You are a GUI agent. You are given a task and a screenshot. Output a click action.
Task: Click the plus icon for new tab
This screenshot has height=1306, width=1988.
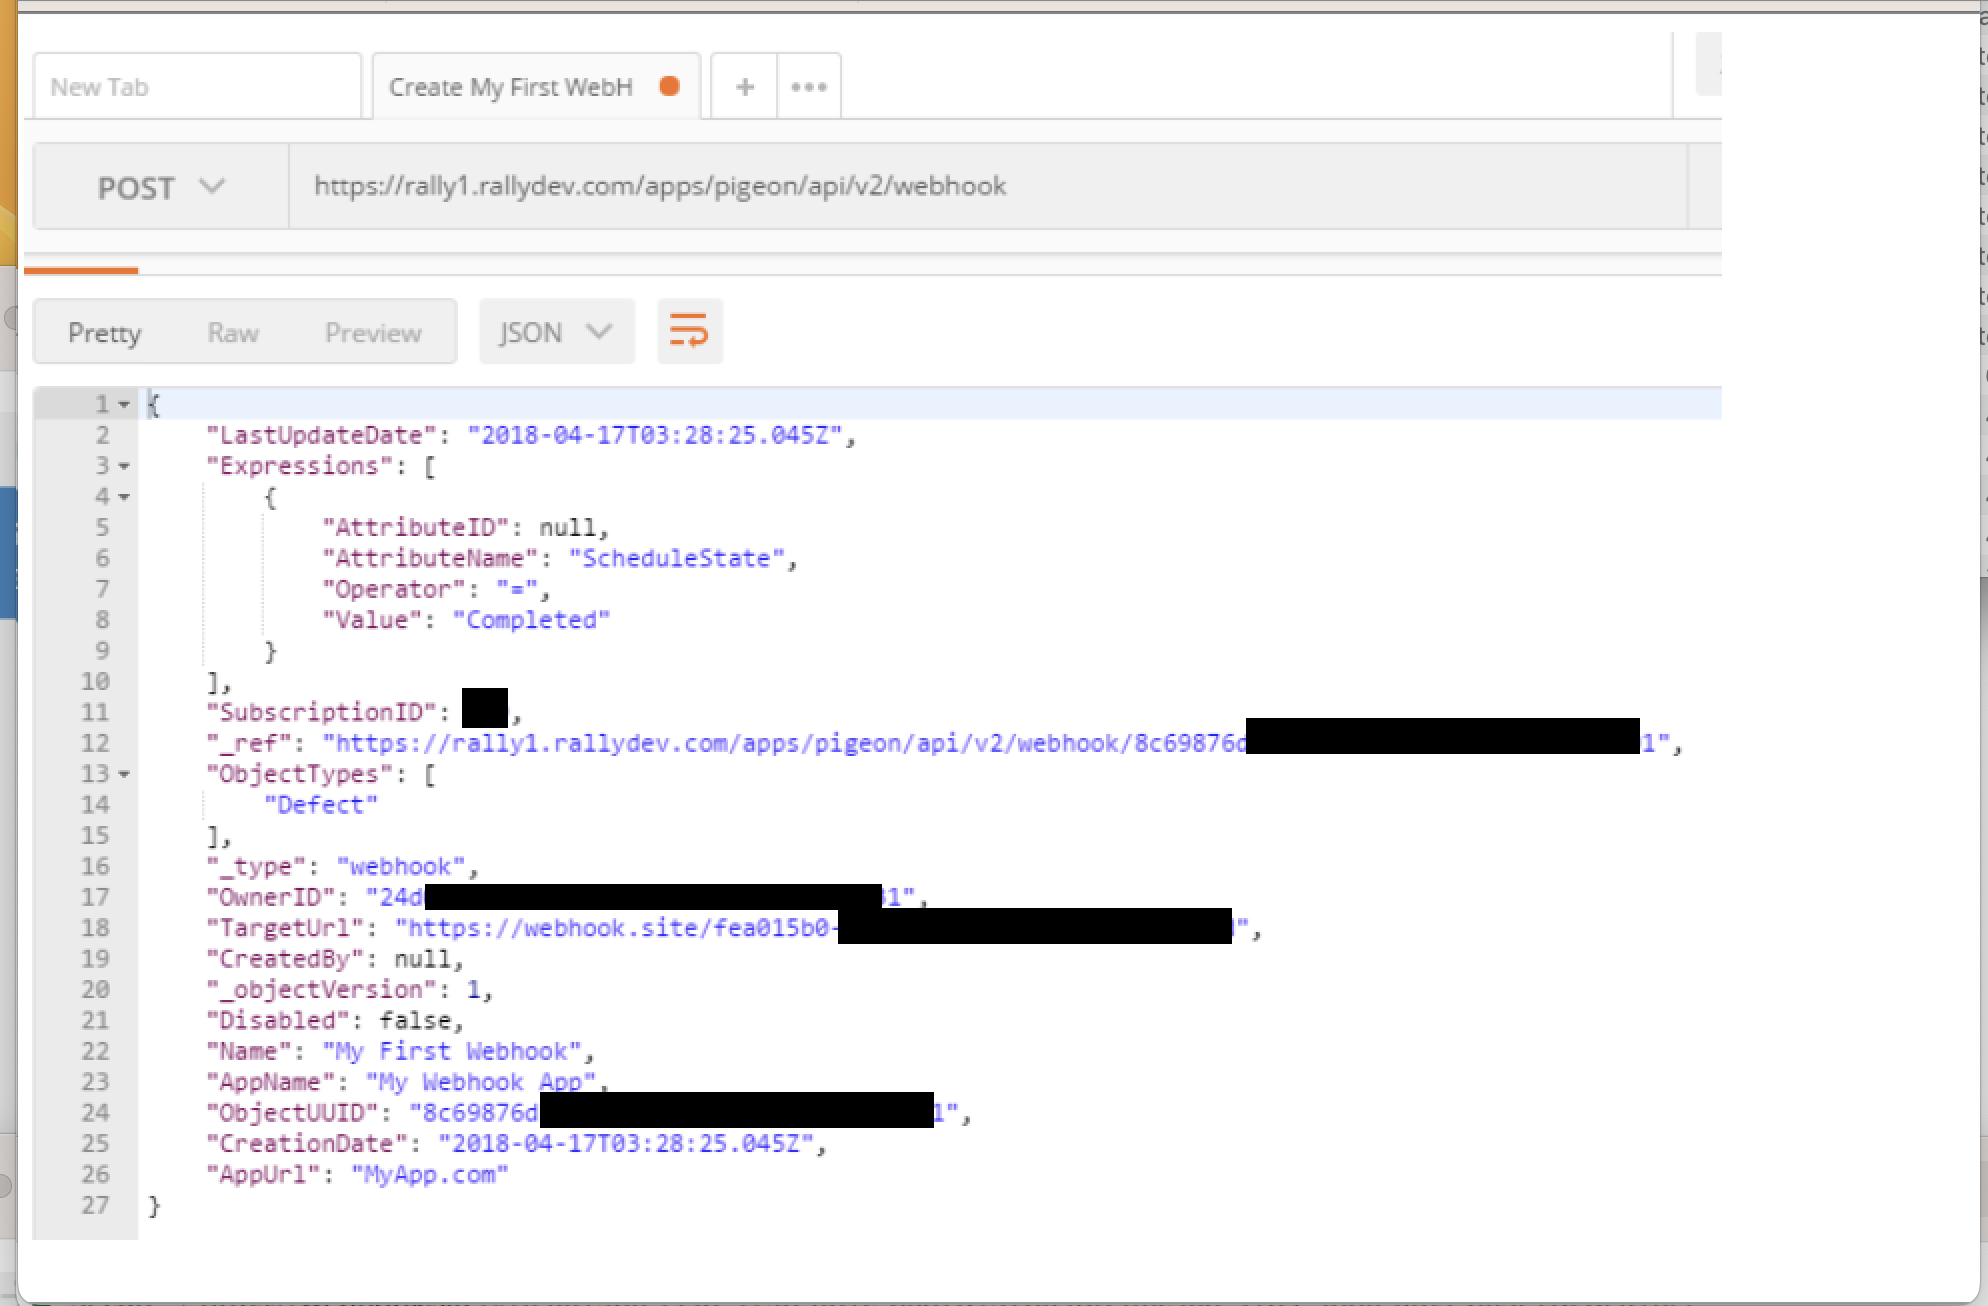point(744,87)
